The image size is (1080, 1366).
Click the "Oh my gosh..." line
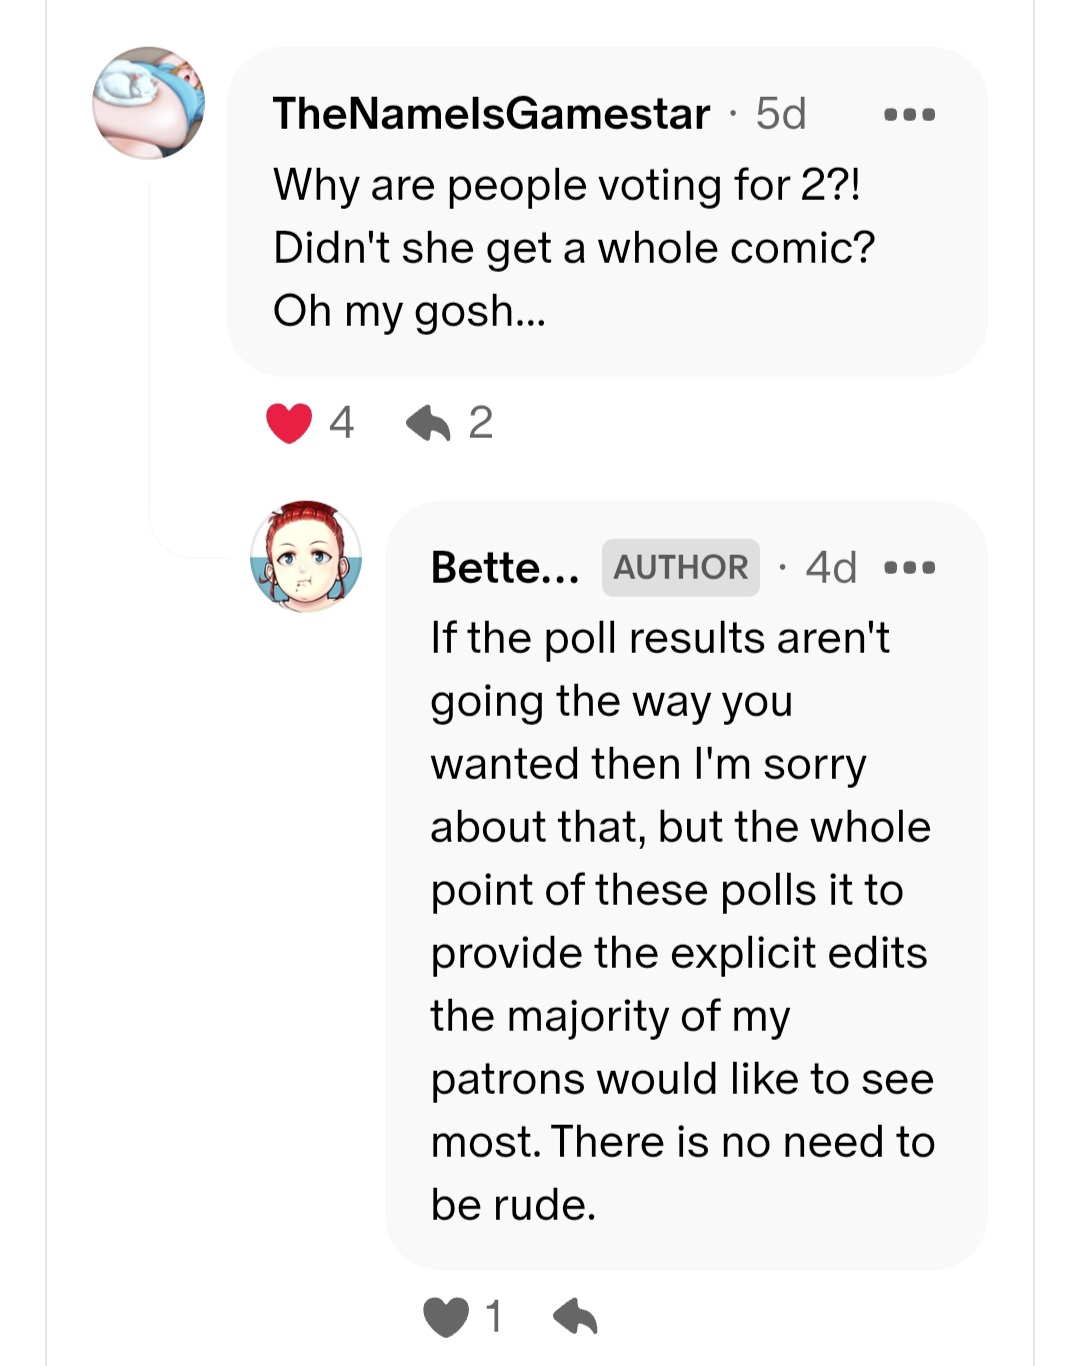pos(410,311)
